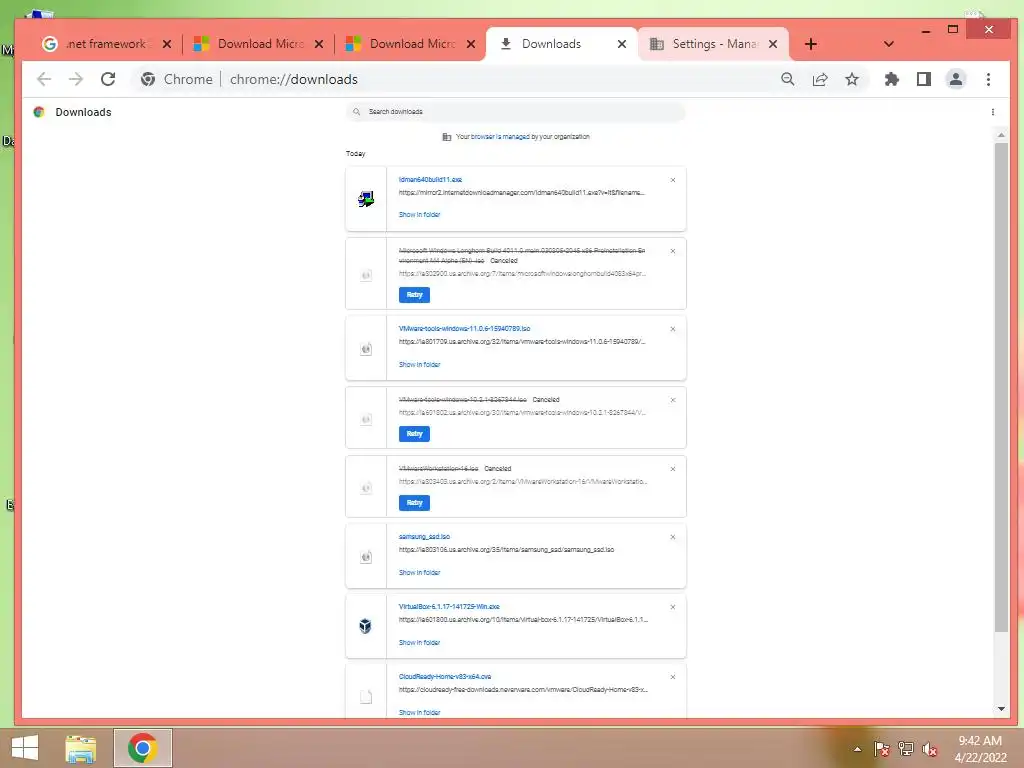Click the samsung_ssd.iso file icon
Image resolution: width=1024 pixels, height=768 pixels.
366,556
